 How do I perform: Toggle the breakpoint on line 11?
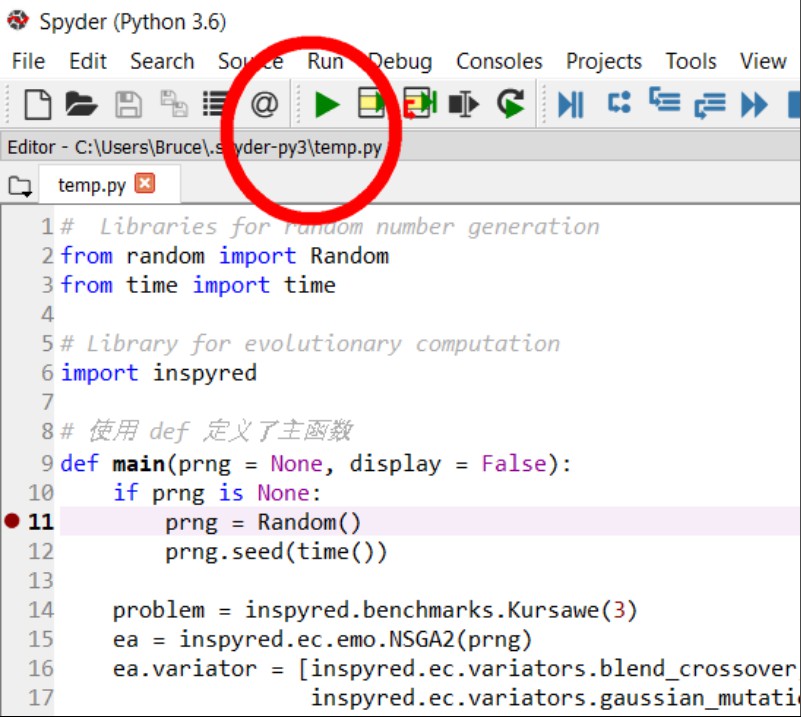click(12, 521)
